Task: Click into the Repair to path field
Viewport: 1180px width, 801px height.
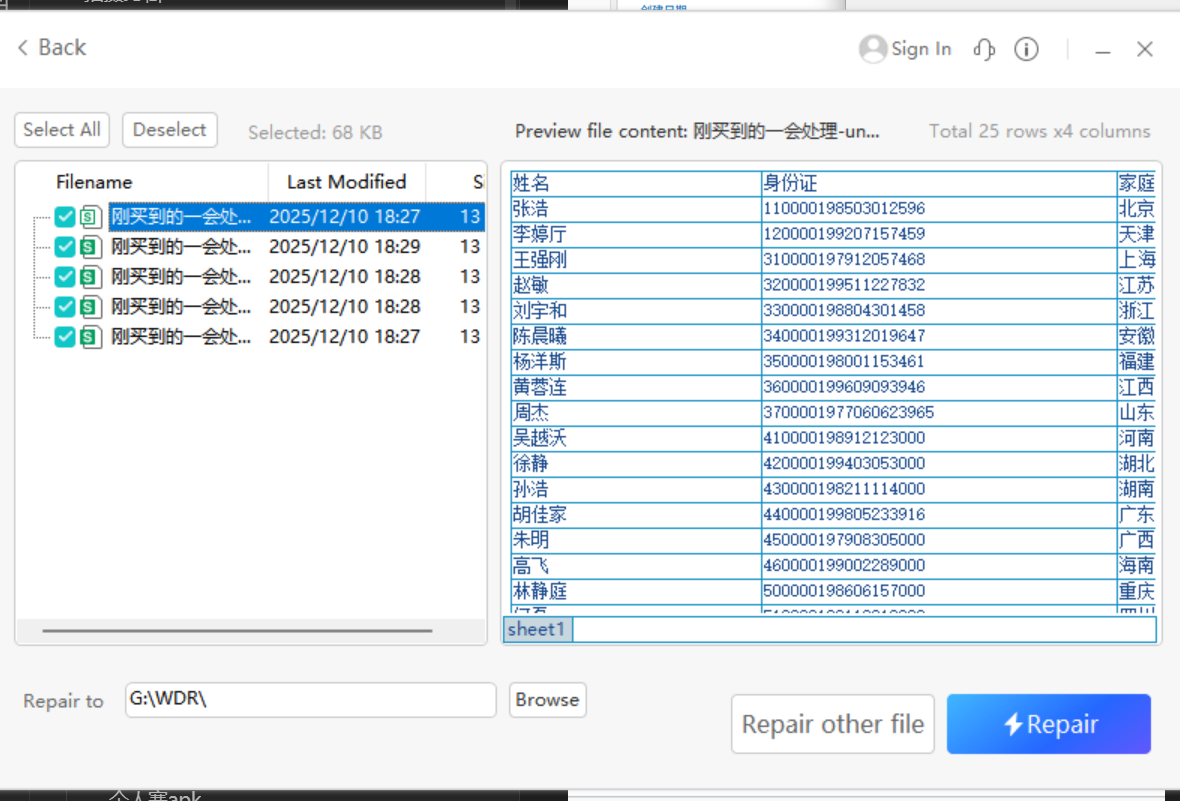Action: click(x=310, y=700)
